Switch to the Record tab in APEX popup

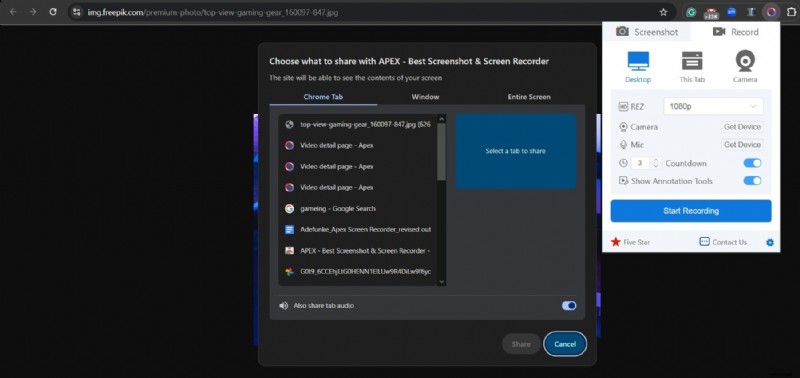[735, 32]
